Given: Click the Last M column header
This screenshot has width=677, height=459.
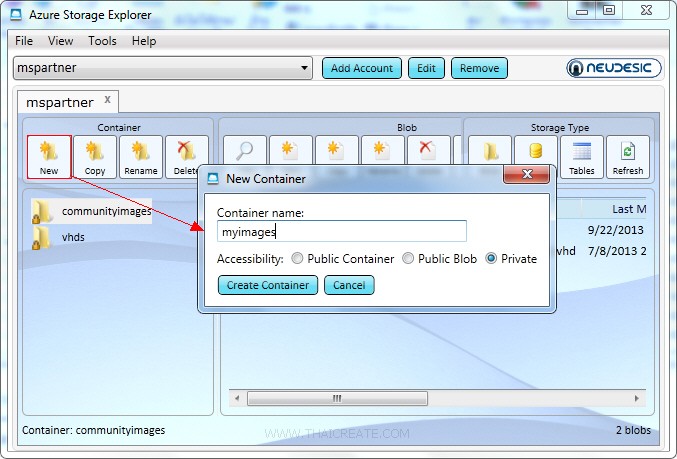Looking at the screenshot, I should [629, 209].
